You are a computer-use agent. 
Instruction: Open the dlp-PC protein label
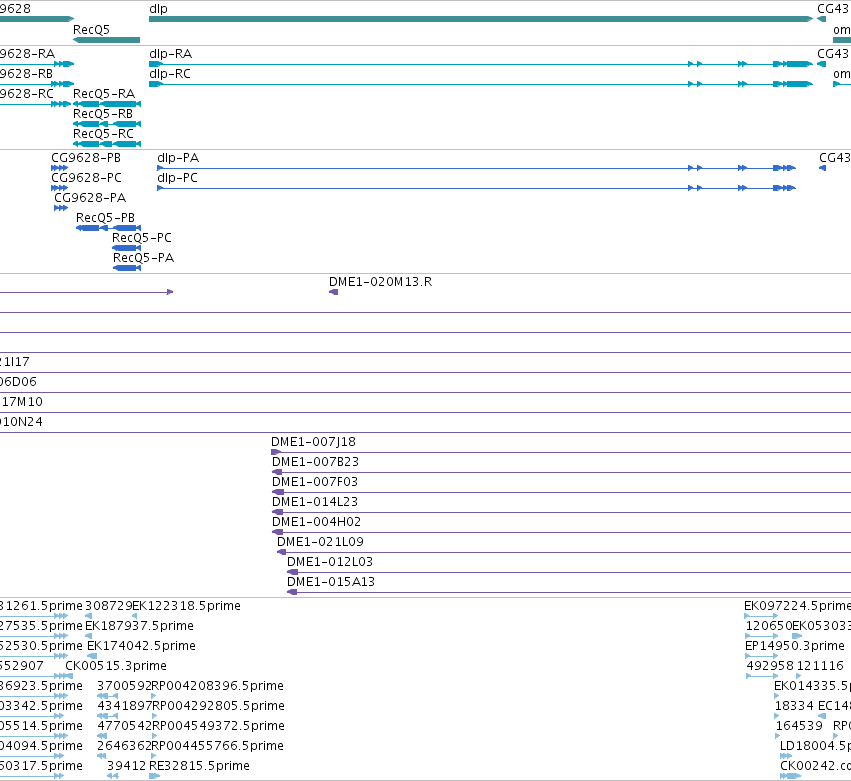coord(177,178)
